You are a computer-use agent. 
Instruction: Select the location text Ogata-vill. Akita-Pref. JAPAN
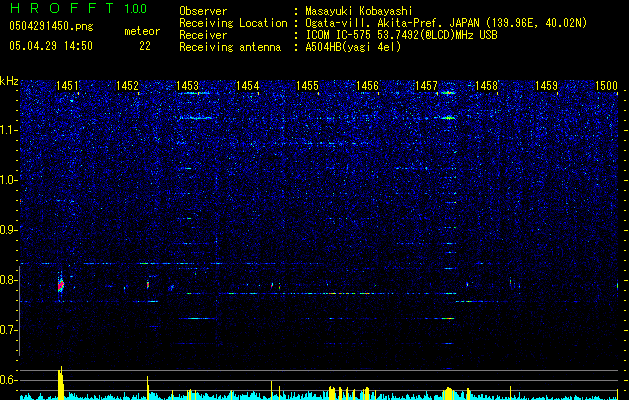(392, 23)
